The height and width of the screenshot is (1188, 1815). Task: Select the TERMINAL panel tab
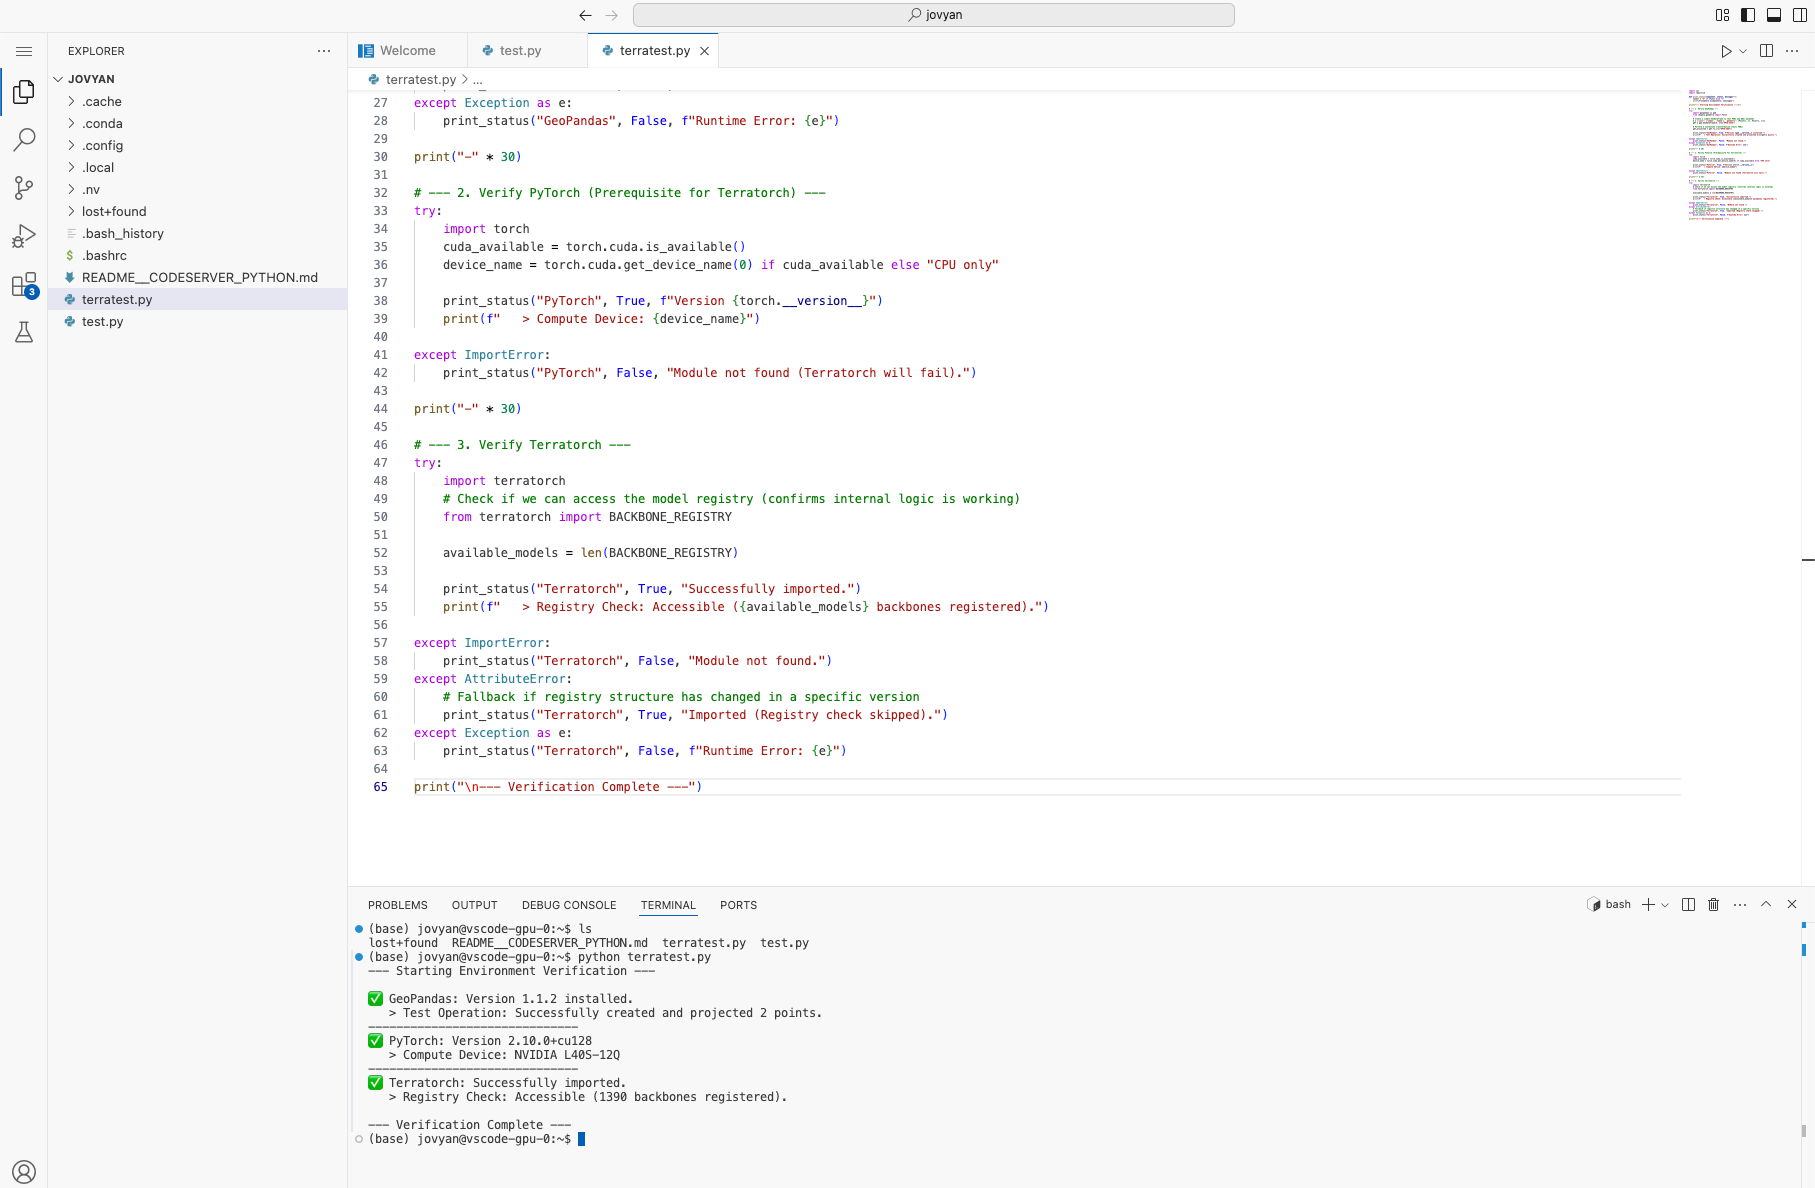tap(668, 905)
